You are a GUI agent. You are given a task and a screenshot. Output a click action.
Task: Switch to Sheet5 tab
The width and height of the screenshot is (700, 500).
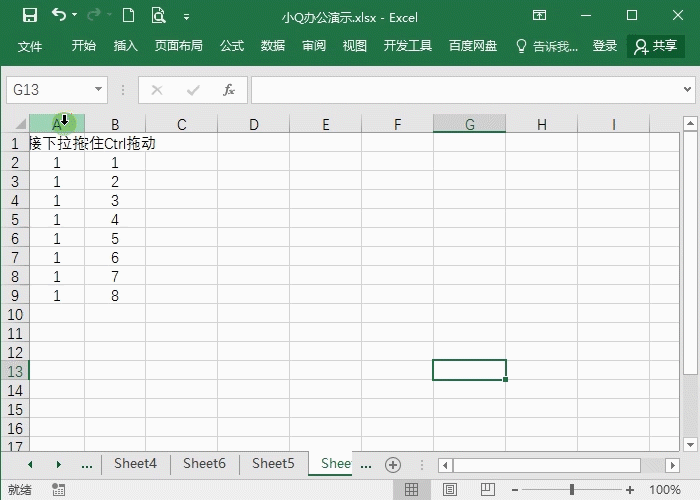[273, 463]
